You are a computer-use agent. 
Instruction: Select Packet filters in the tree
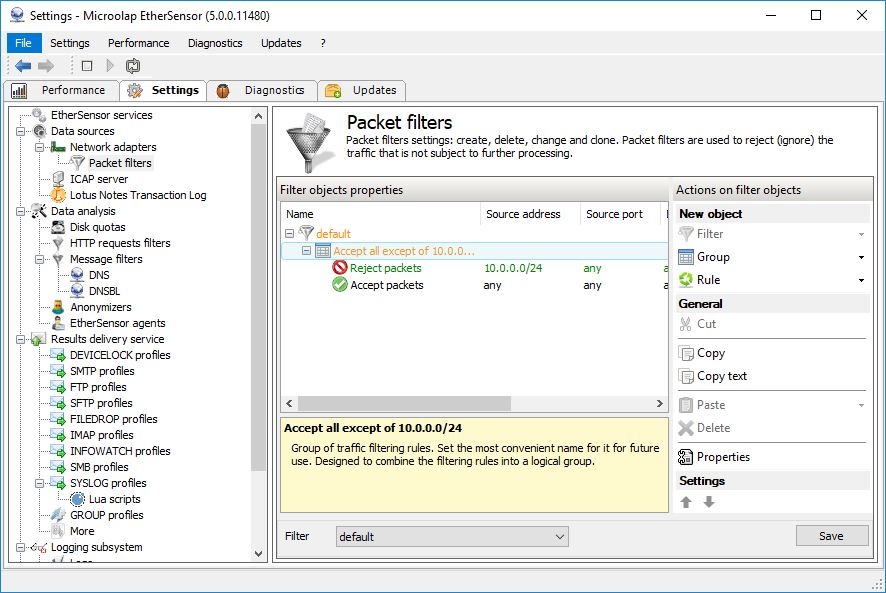(x=120, y=163)
